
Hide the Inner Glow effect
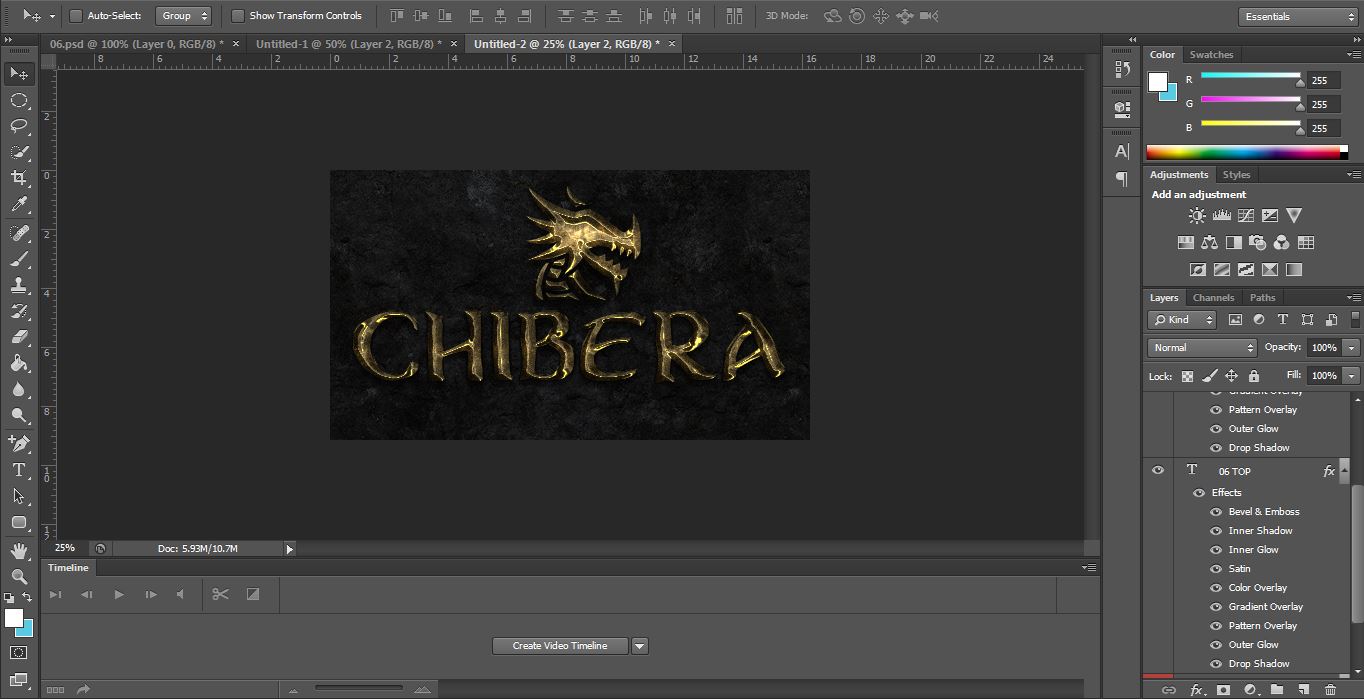(x=1217, y=550)
